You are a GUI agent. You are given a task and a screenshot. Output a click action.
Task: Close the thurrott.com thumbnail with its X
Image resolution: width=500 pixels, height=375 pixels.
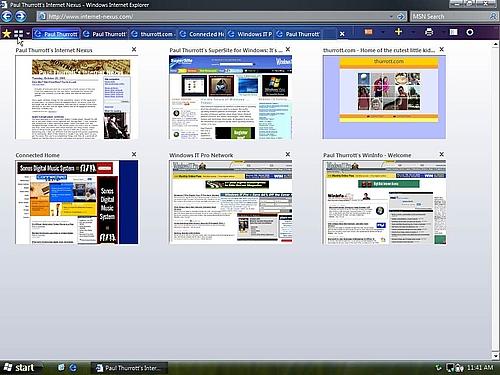coord(441,49)
